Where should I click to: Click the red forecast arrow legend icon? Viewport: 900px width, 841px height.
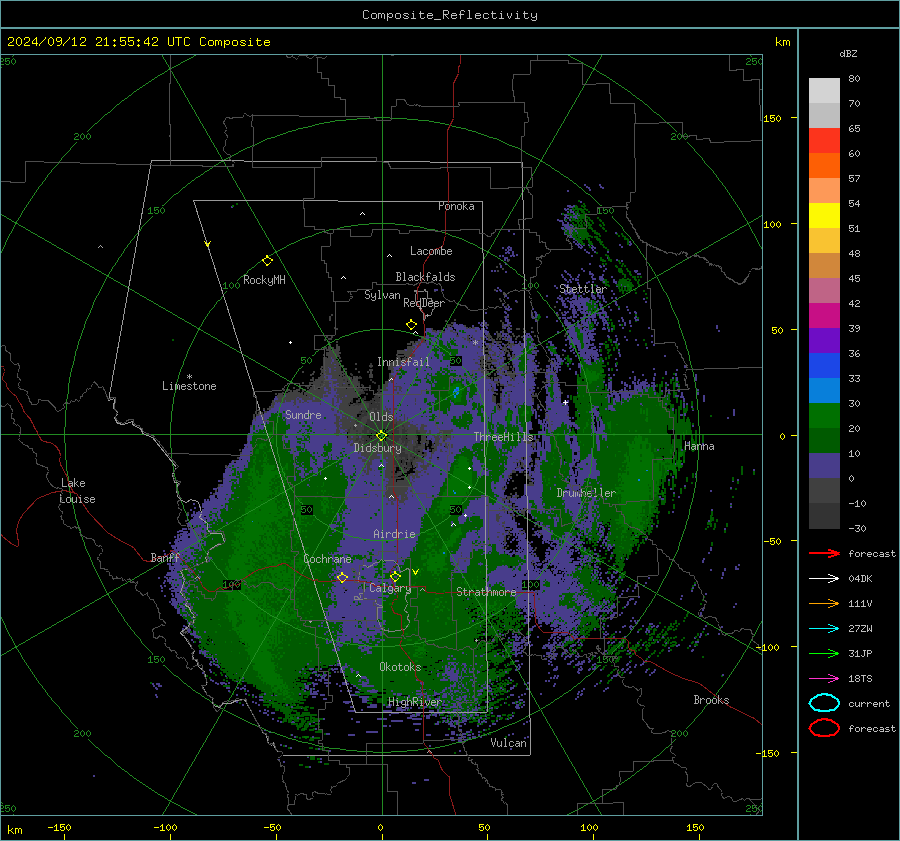coord(824,553)
